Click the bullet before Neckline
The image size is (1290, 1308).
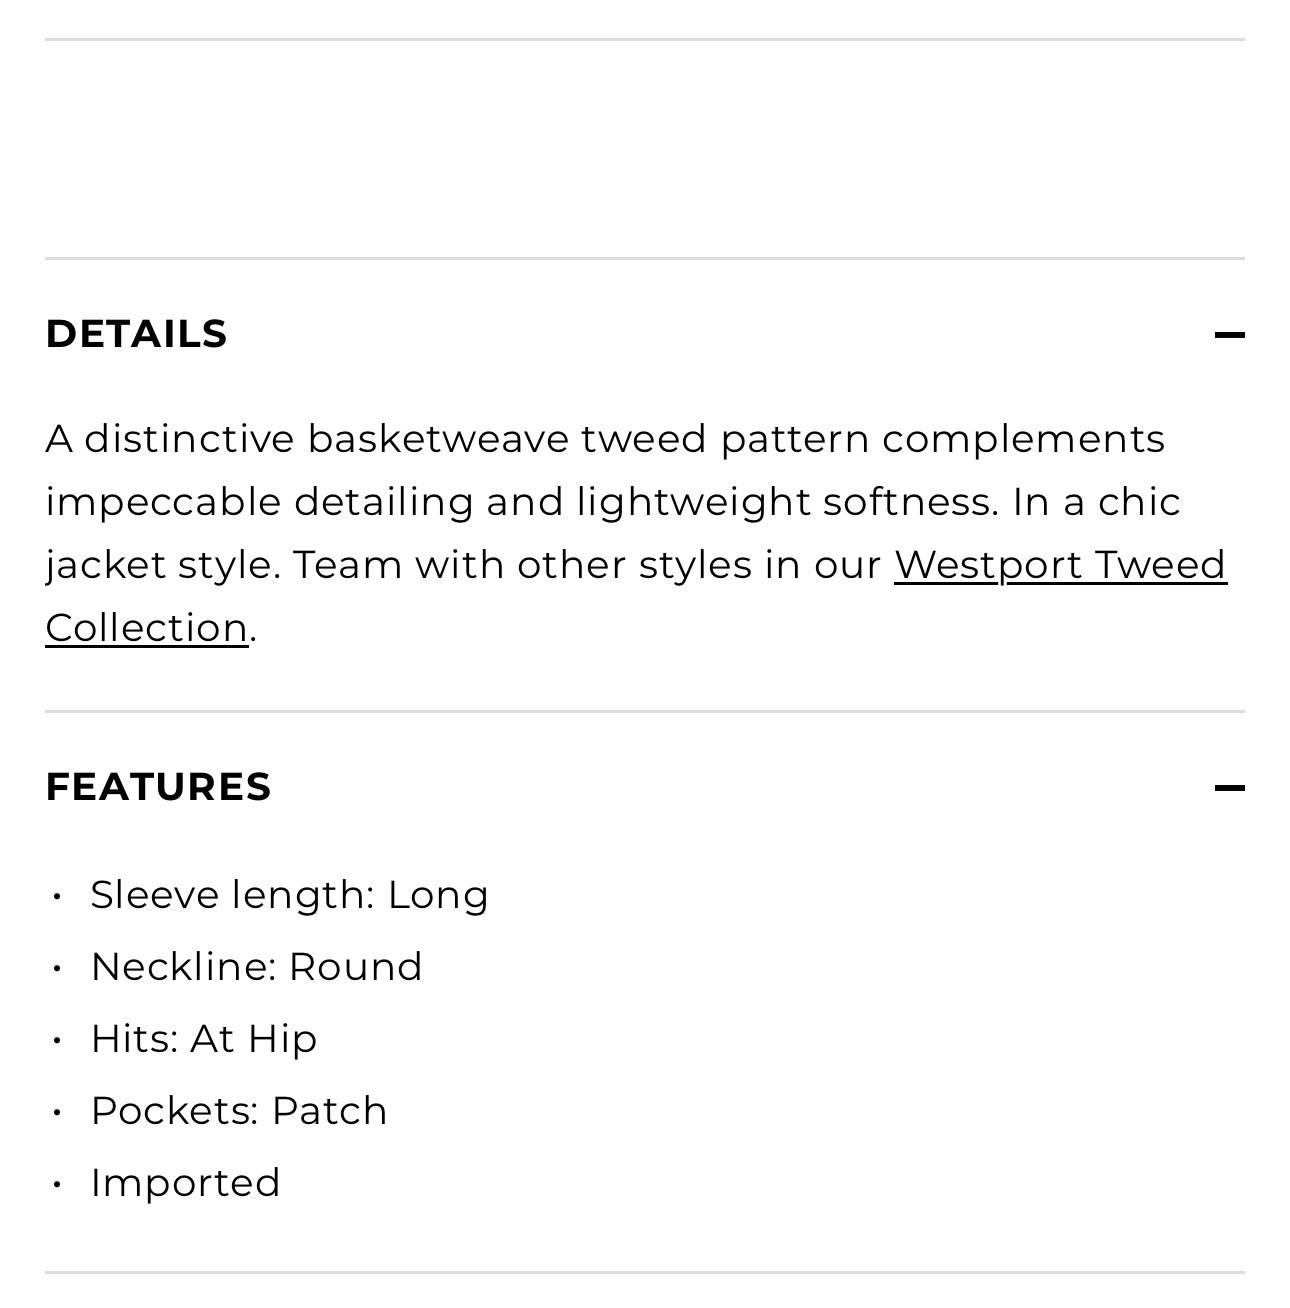[x=57, y=968]
